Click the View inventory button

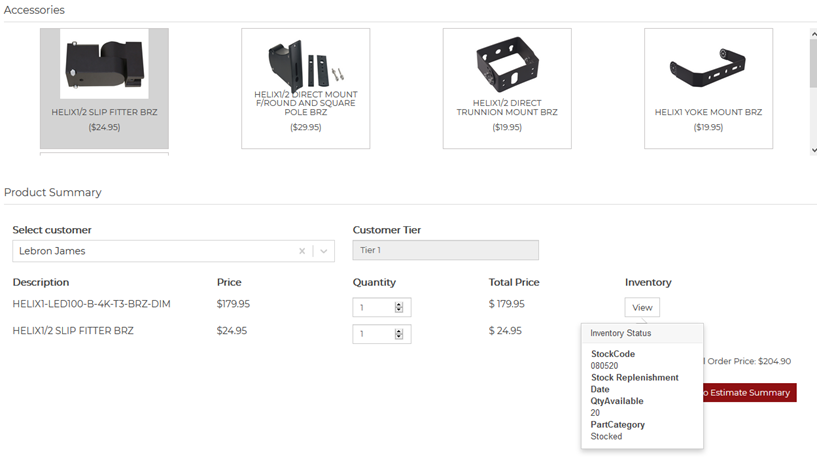click(x=642, y=308)
